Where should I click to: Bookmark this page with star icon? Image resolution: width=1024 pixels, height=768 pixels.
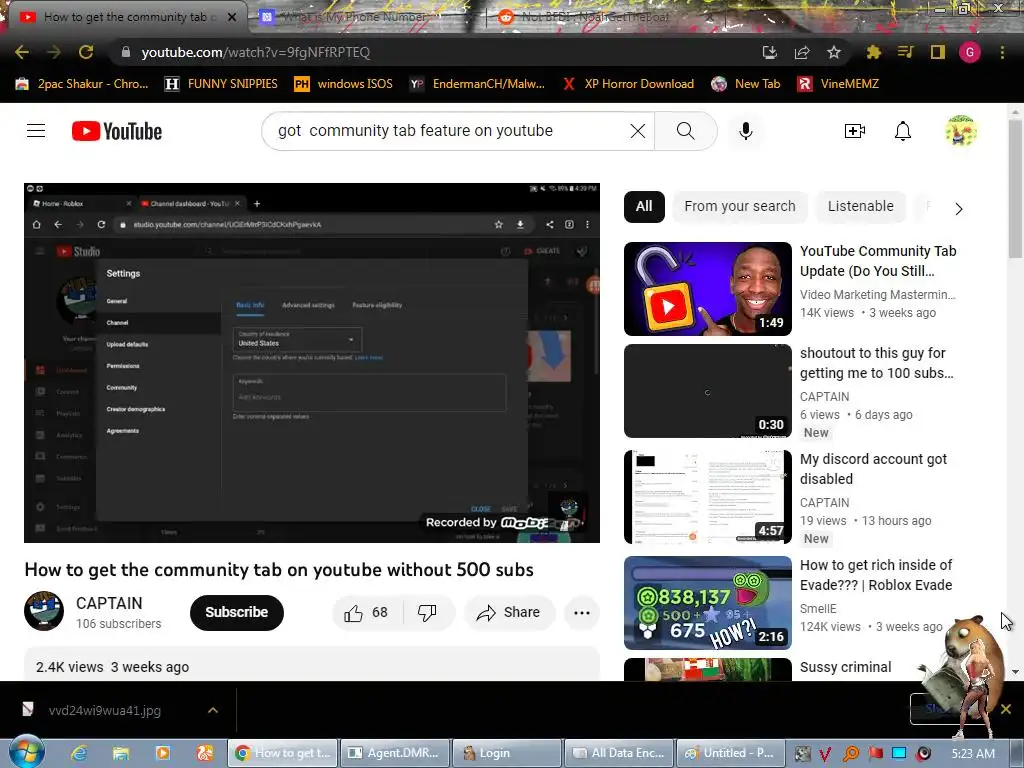(833, 52)
